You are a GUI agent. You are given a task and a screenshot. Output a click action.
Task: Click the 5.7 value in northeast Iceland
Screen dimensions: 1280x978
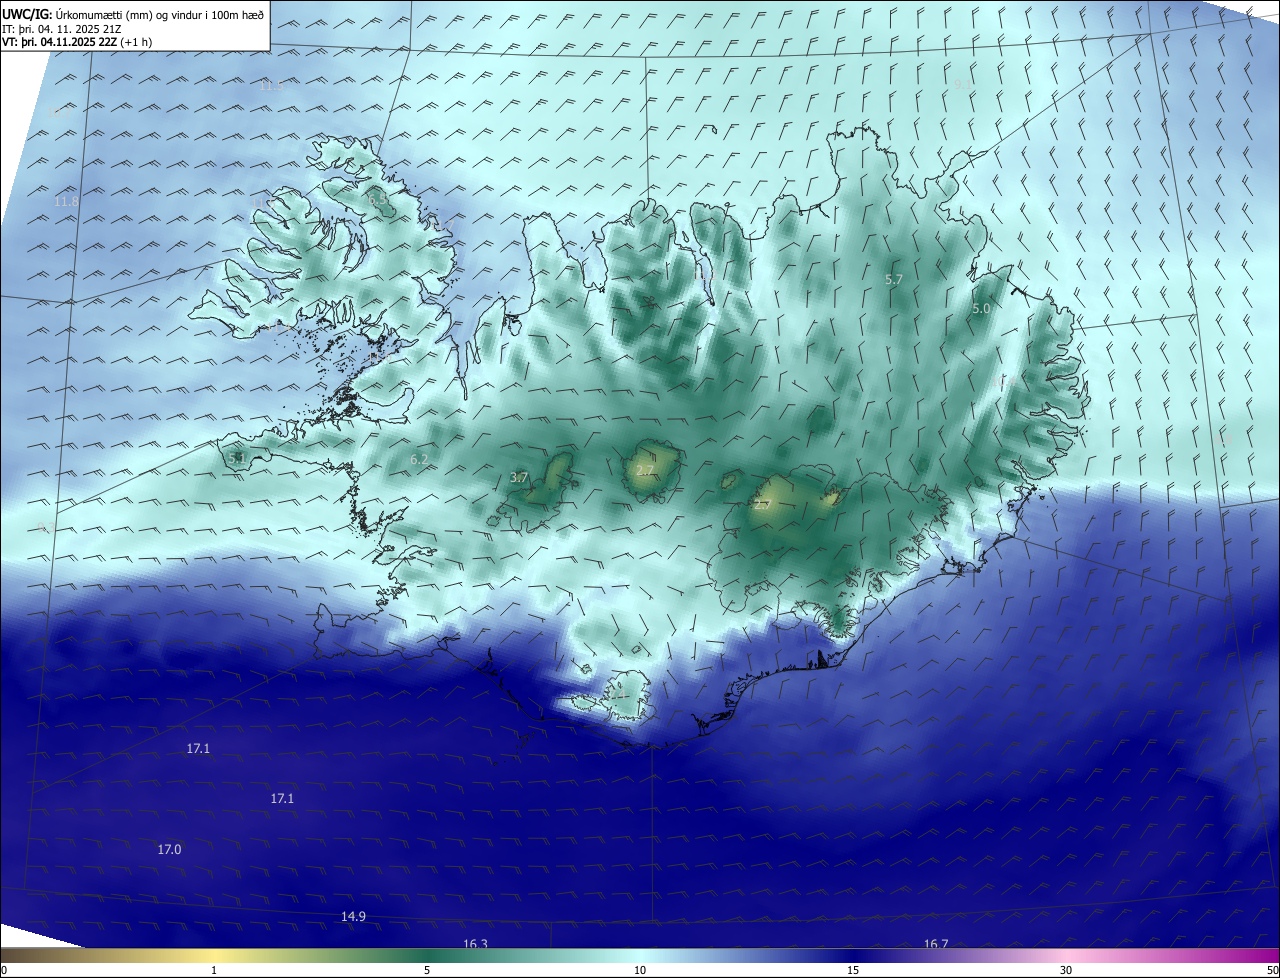click(x=894, y=280)
